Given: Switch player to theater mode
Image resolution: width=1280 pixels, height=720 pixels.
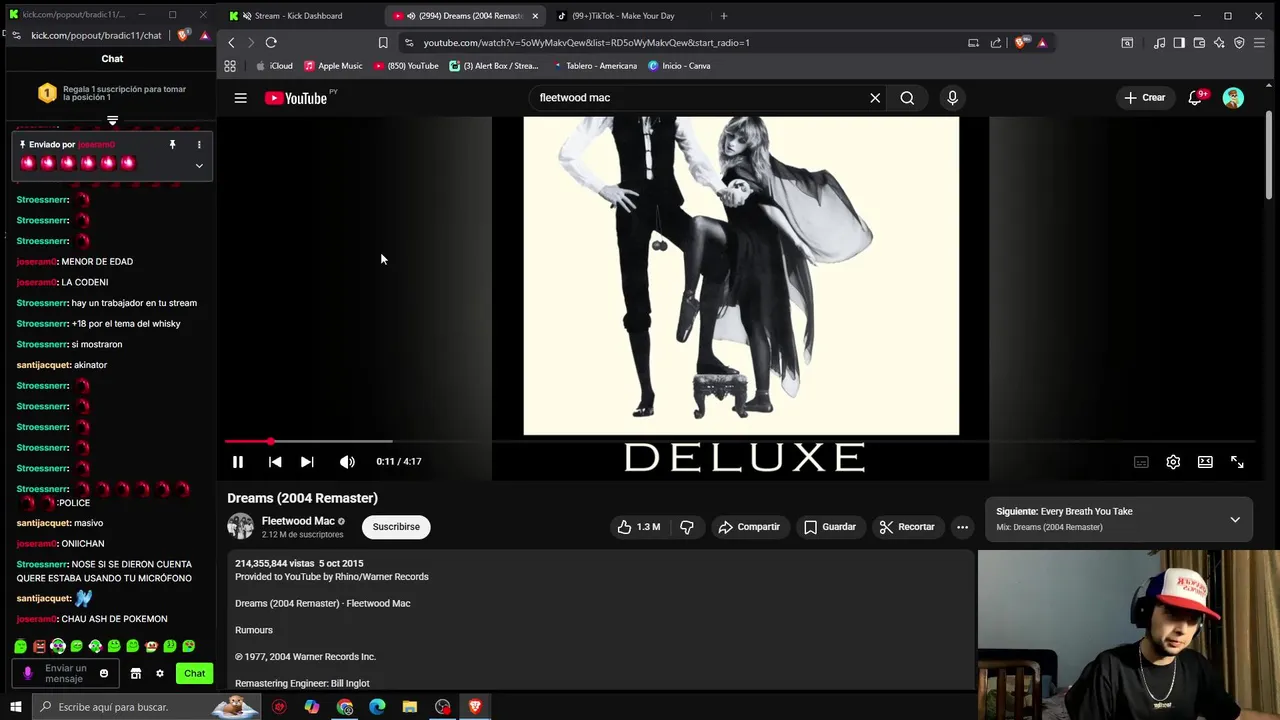Looking at the screenshot, I should click(x=1205, y=462).
